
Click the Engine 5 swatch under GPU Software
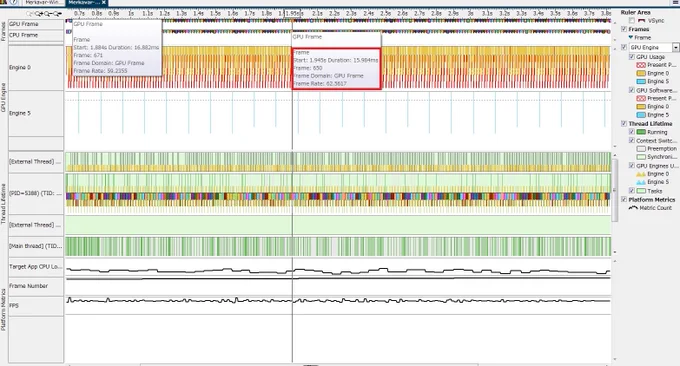641,115
